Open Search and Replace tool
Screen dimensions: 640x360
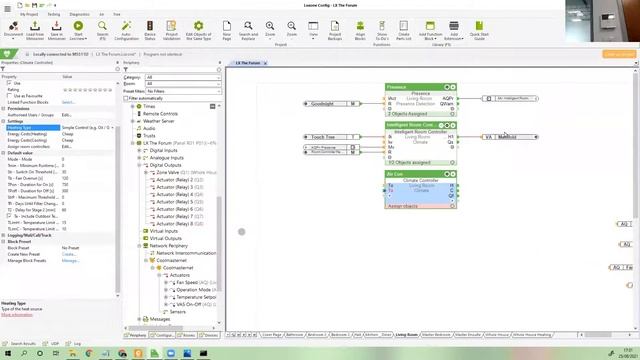point(248,30)
